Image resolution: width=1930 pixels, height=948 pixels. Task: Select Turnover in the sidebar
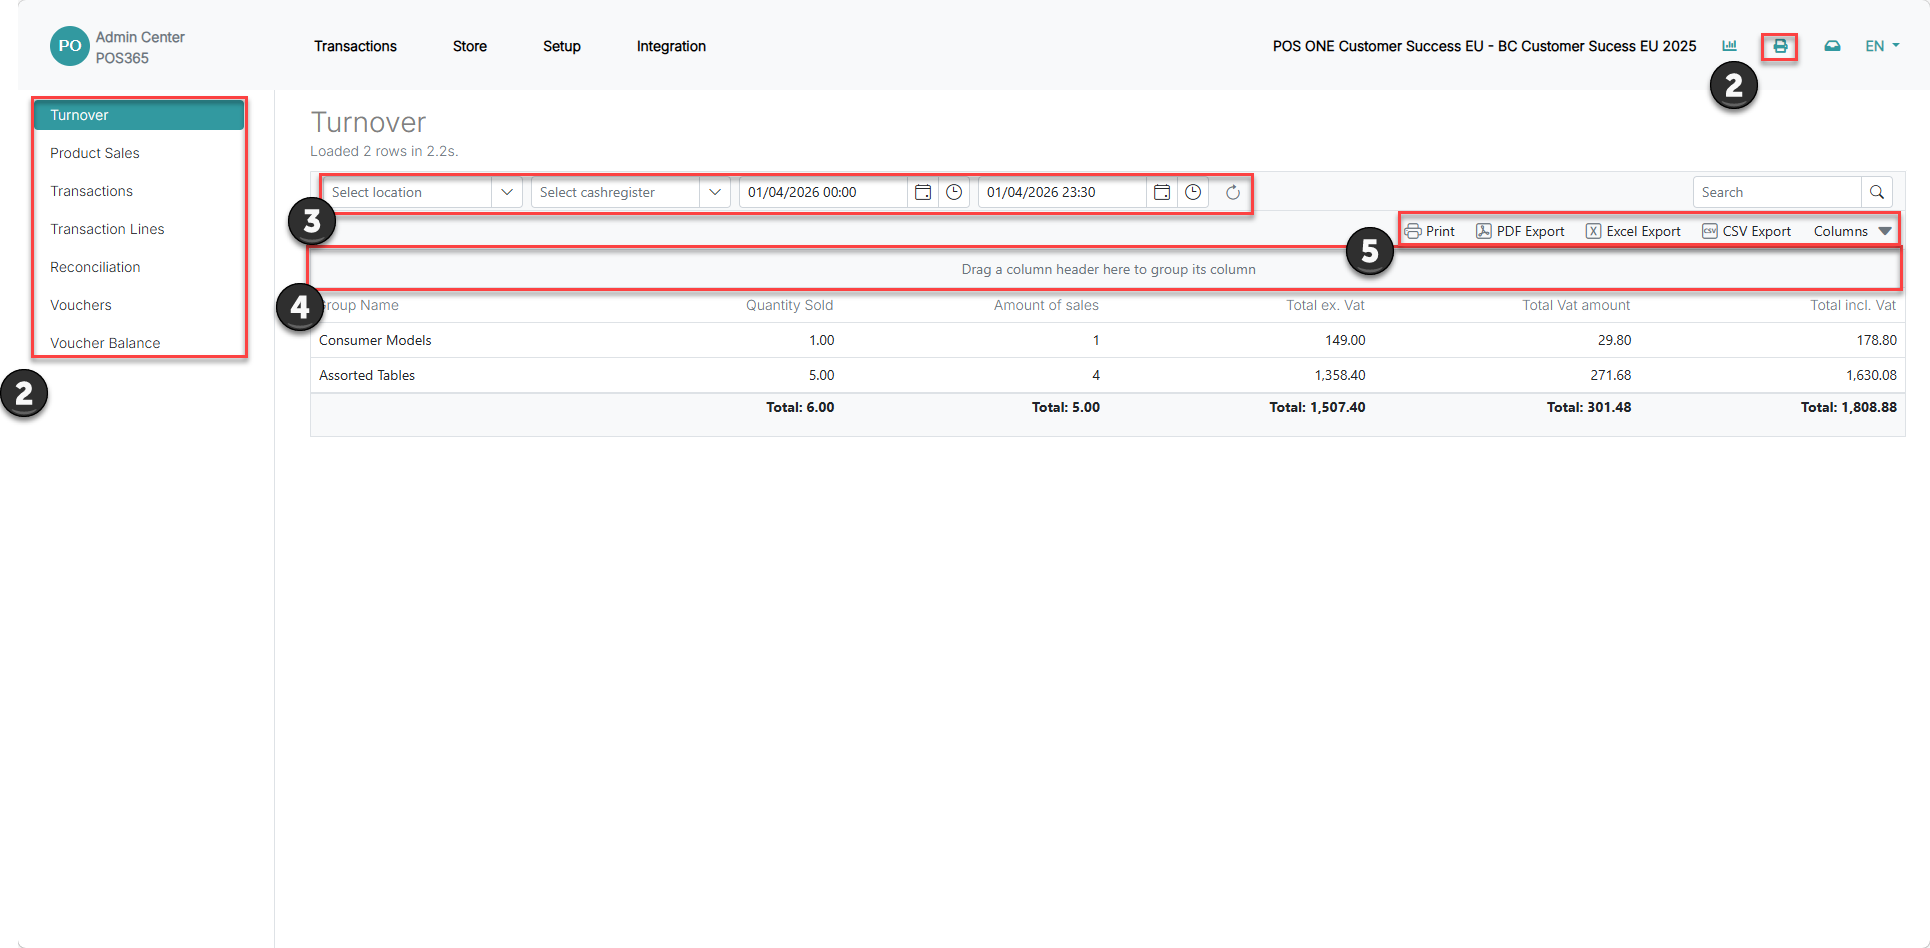(x=139, y=115)
